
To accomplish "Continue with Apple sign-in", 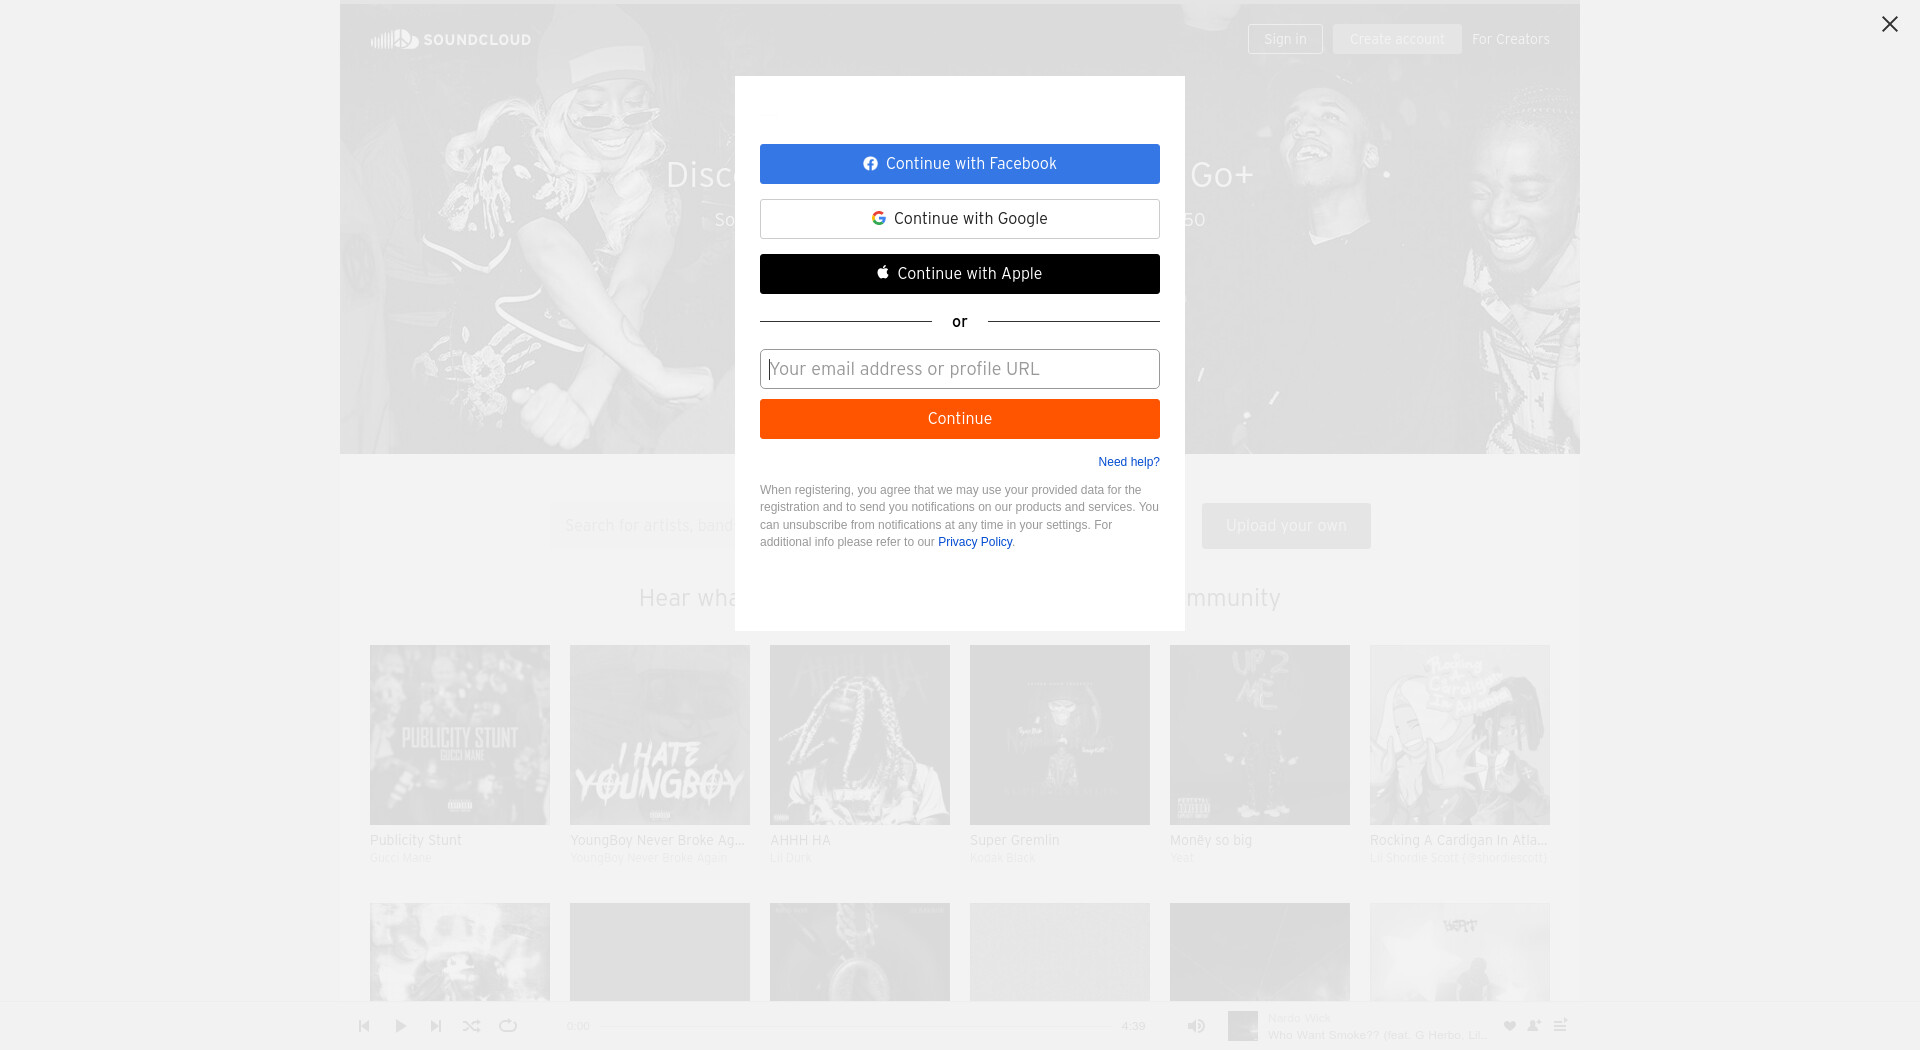I will click(960, 274).
